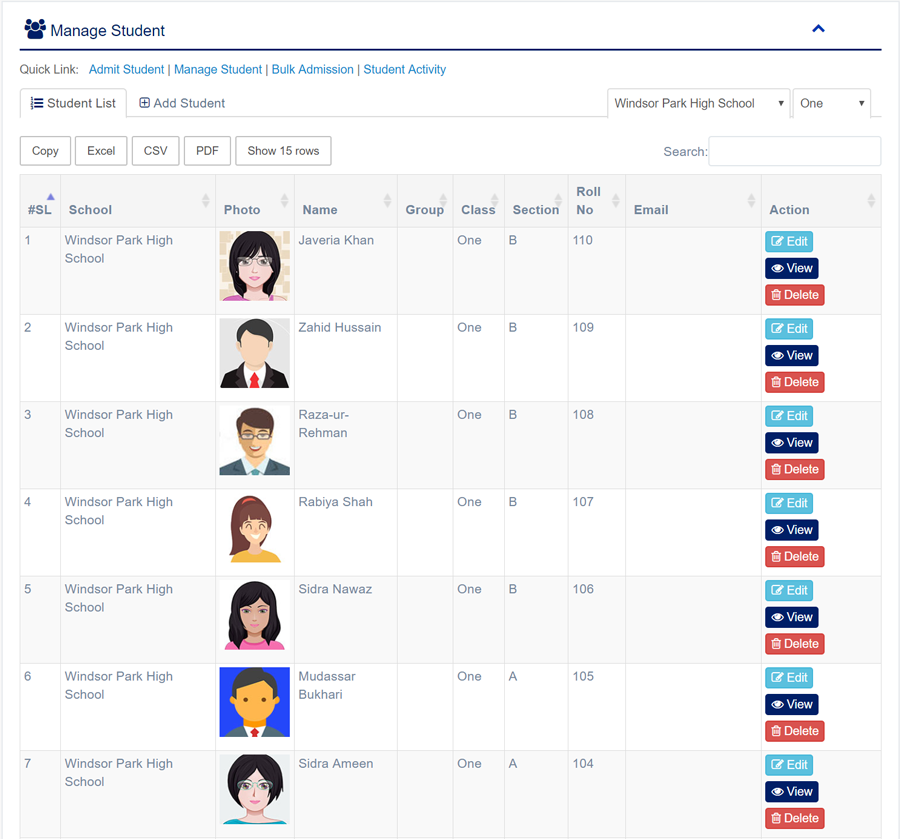View Sidra Nawaz's profile
The height and width of the screenshot is (839, 900).
point(791,618)
